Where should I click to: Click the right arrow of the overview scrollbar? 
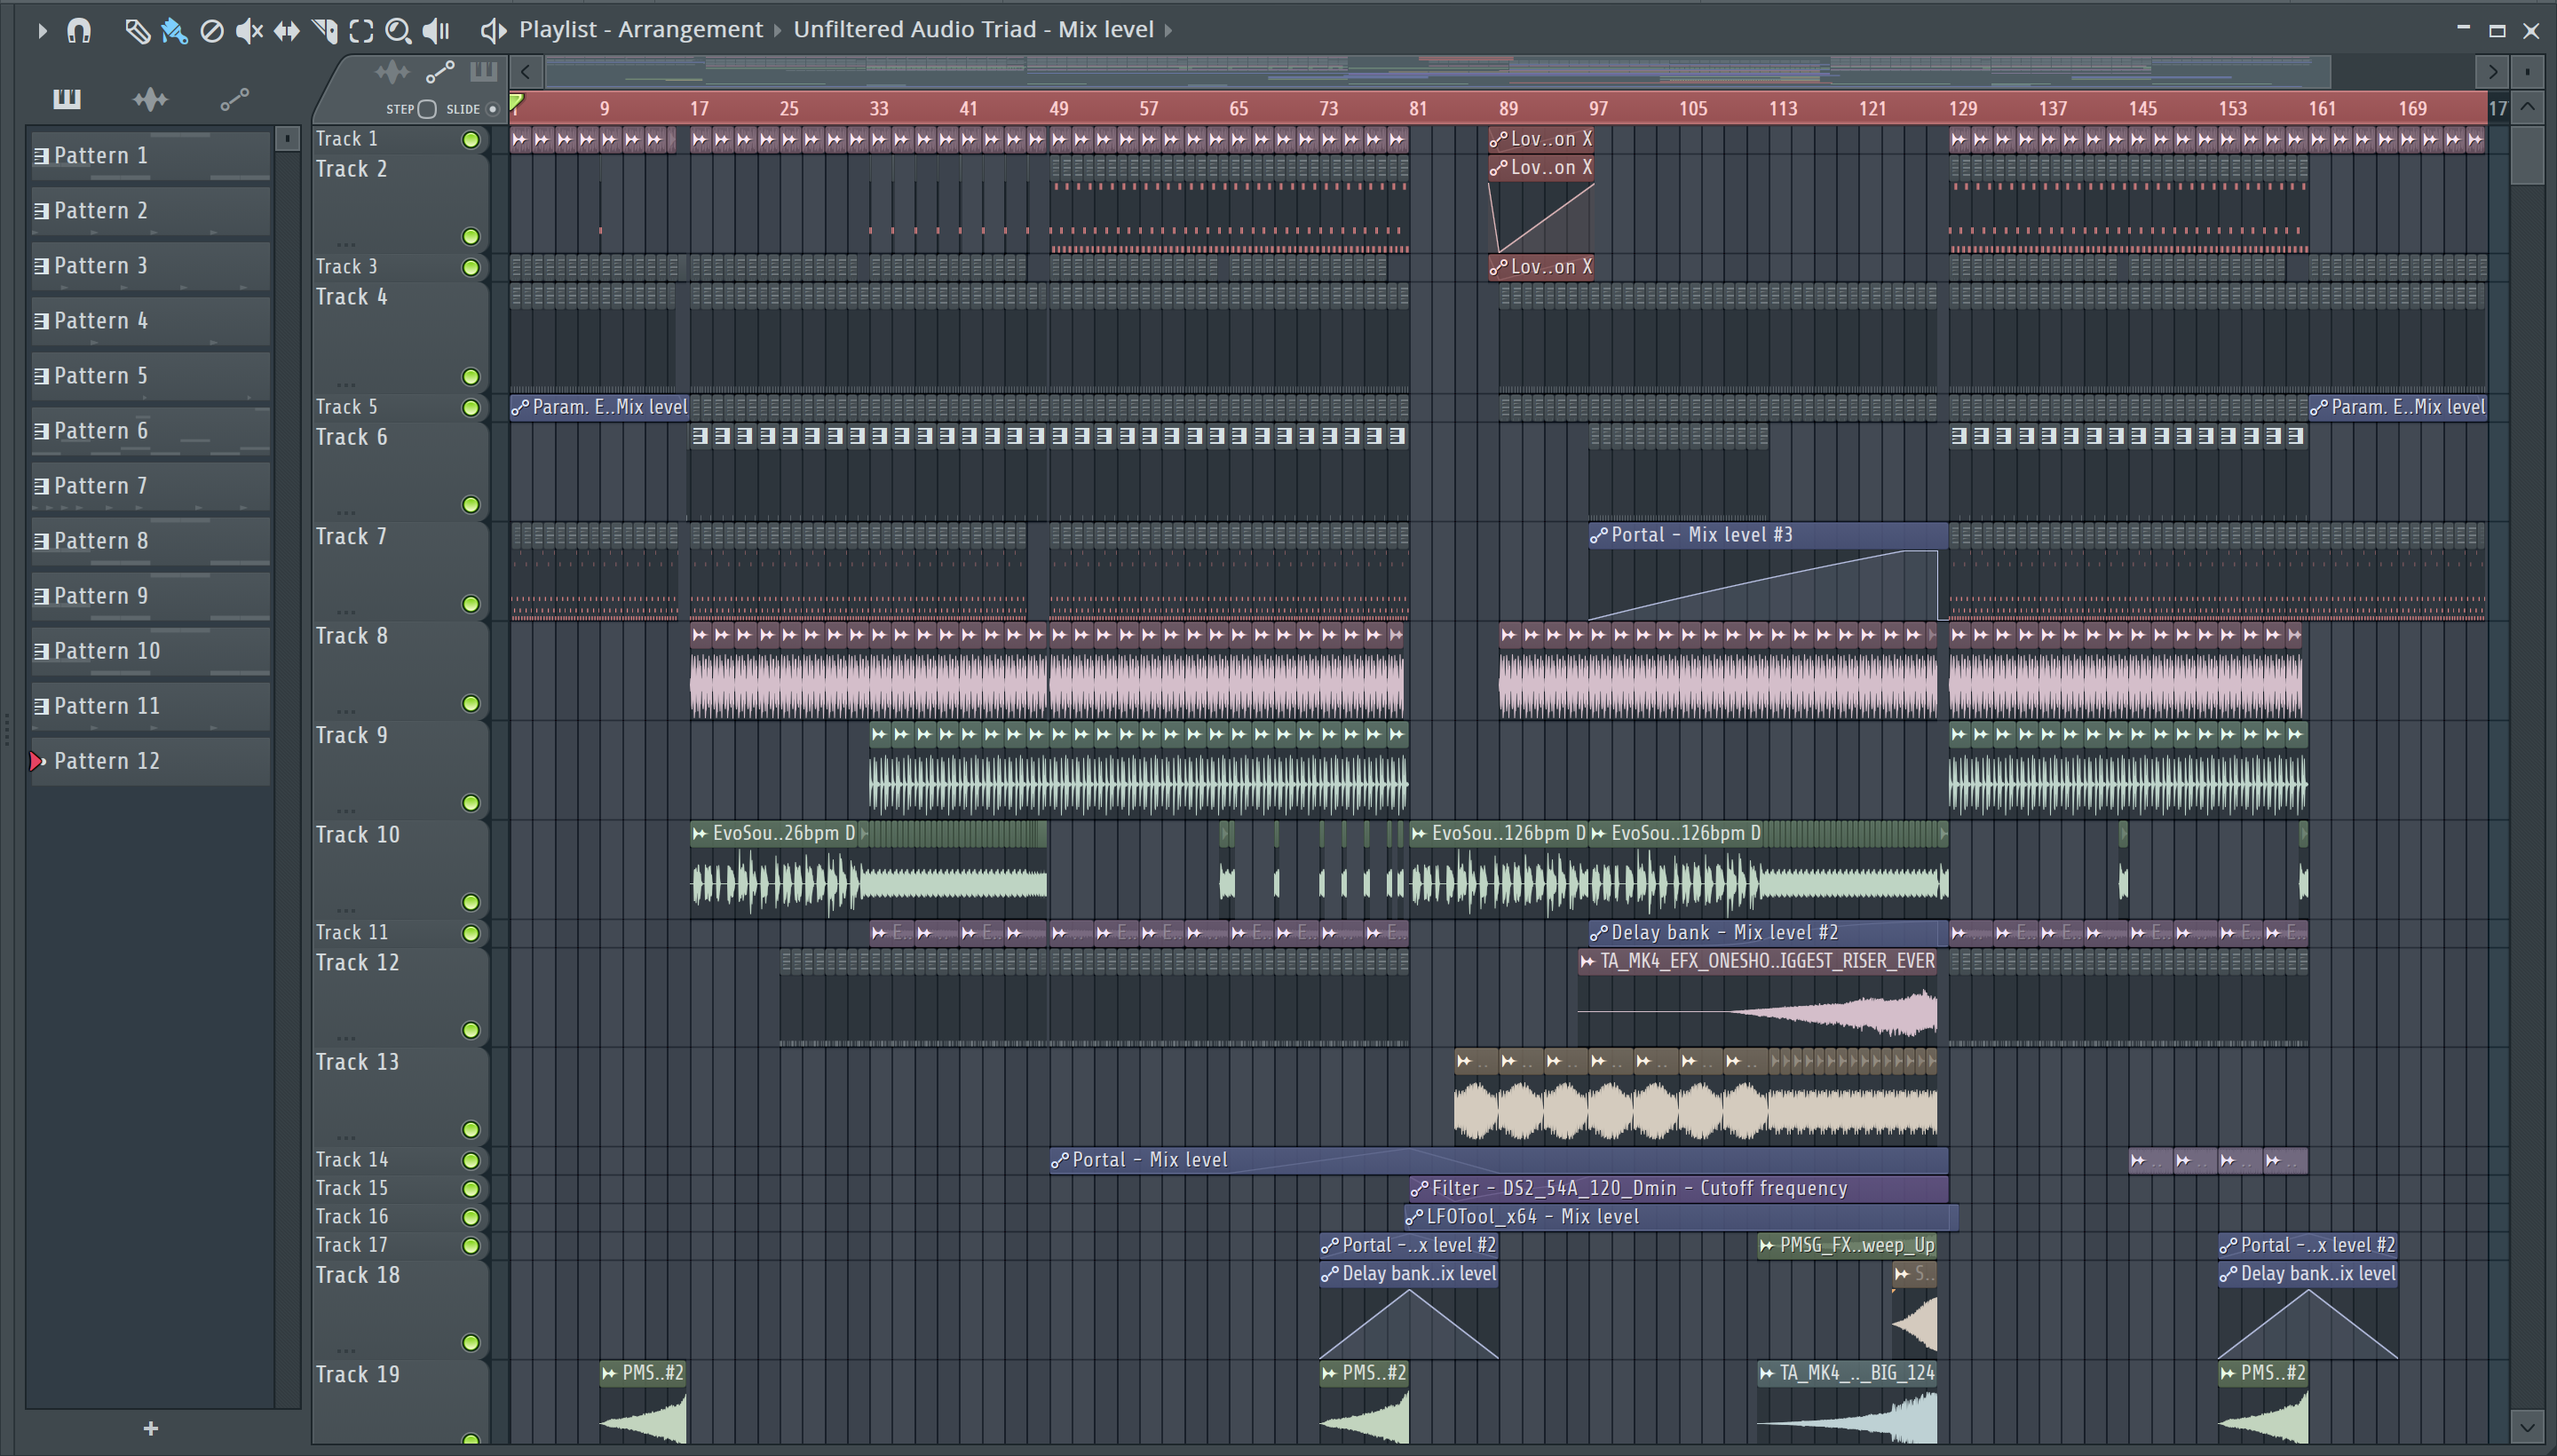click(x=2492, y=72)
